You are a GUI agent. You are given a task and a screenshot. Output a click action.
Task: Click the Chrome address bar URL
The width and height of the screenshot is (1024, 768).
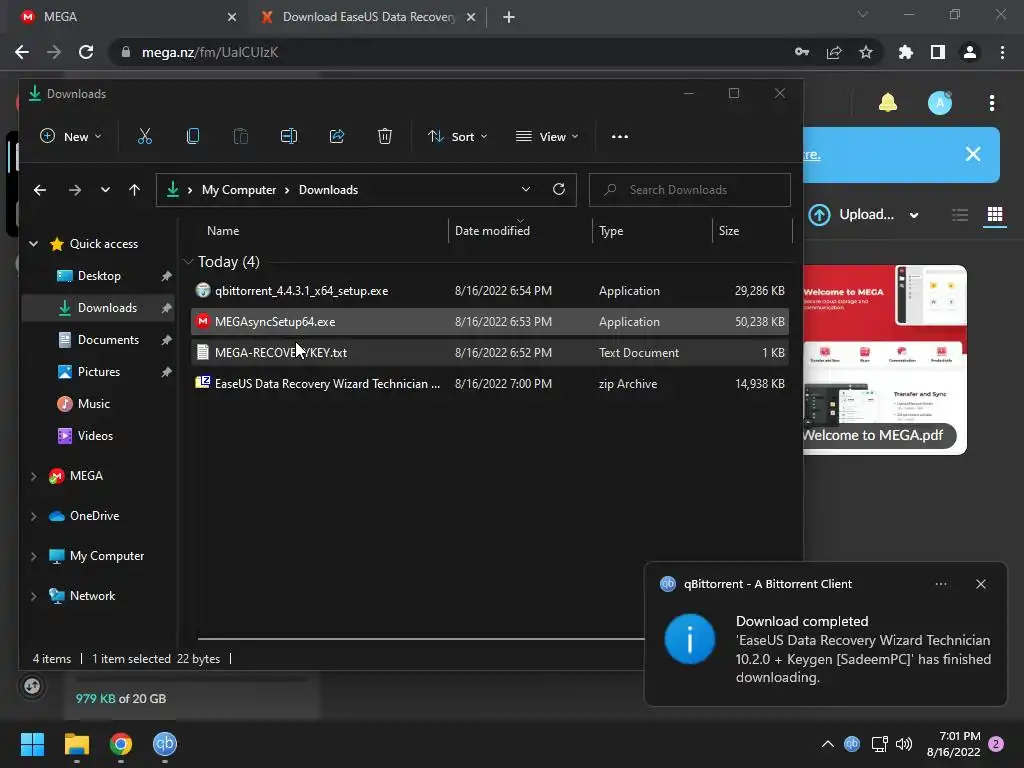click(x=210, y=52)
